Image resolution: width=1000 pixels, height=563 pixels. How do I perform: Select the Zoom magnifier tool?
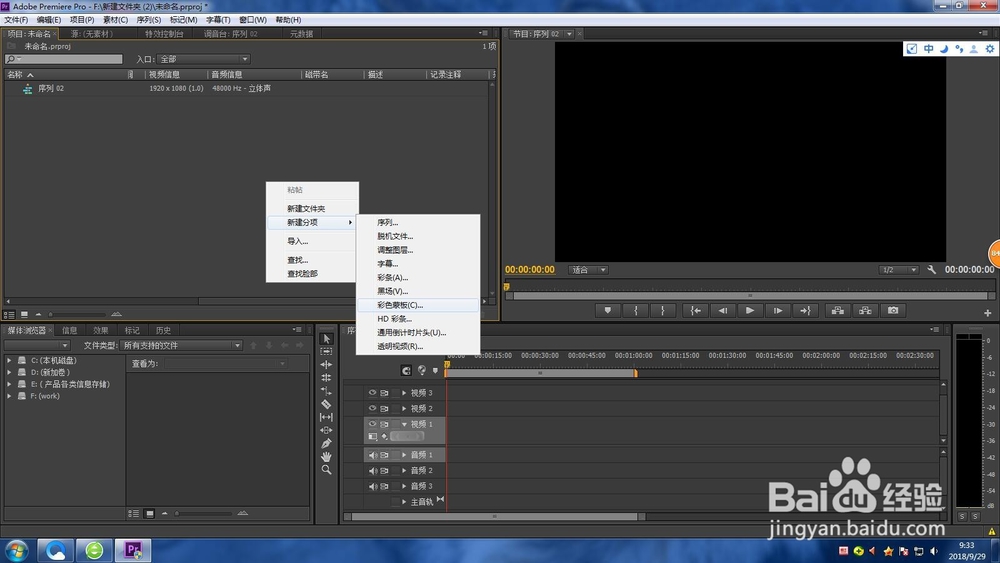[327, 469]
